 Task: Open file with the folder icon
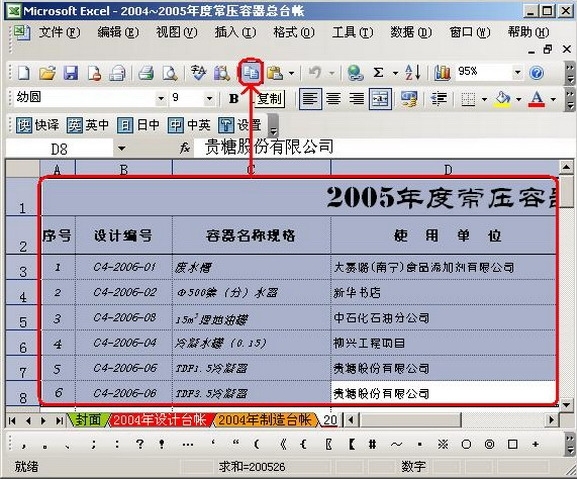coord(47,73)
